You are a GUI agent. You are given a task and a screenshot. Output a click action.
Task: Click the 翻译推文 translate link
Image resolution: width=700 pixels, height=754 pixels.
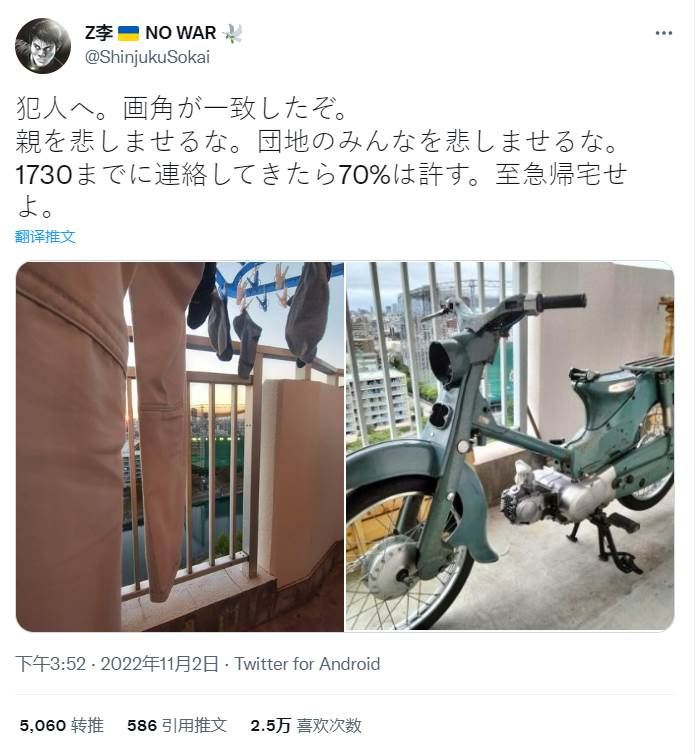(45, 236)
